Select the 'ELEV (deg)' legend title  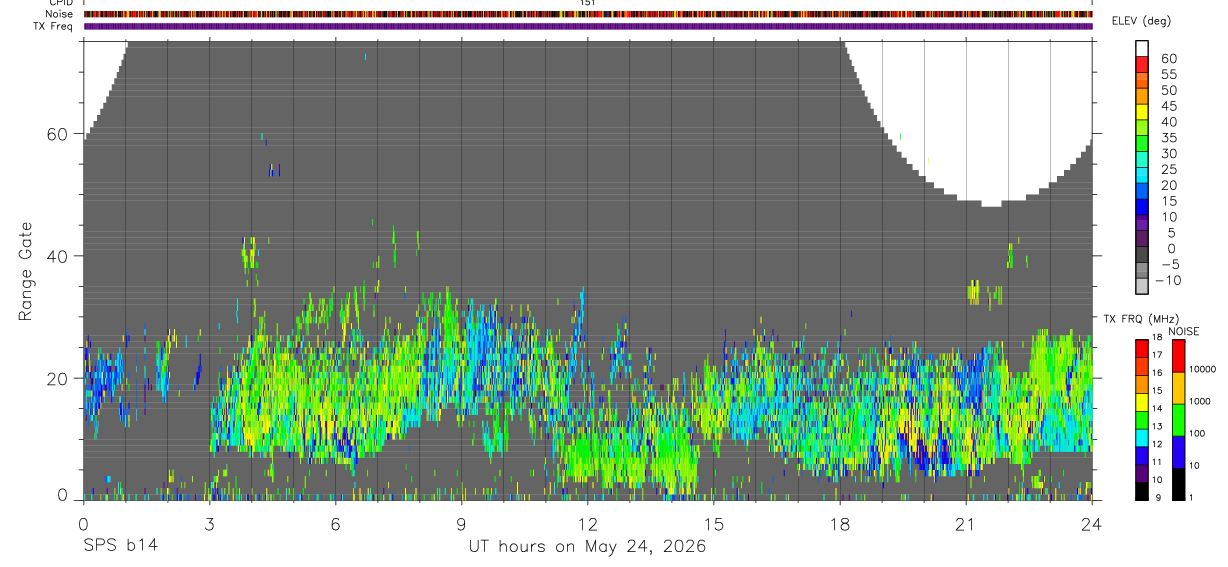coord(1142,21)
